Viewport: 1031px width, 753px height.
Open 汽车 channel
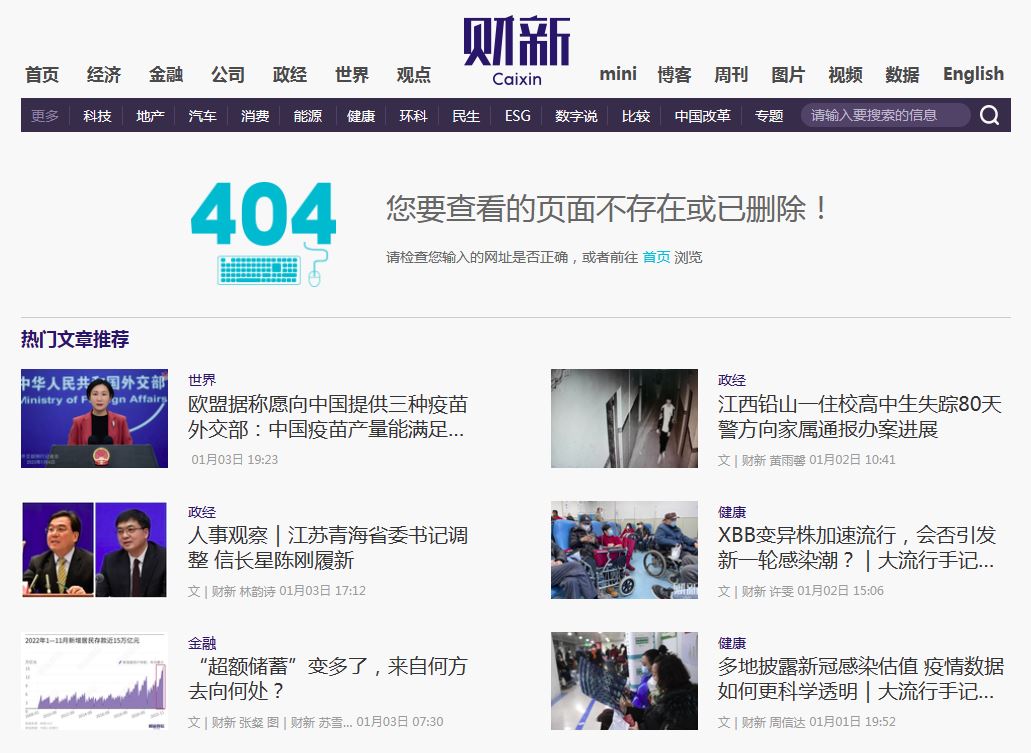[203, 116]
